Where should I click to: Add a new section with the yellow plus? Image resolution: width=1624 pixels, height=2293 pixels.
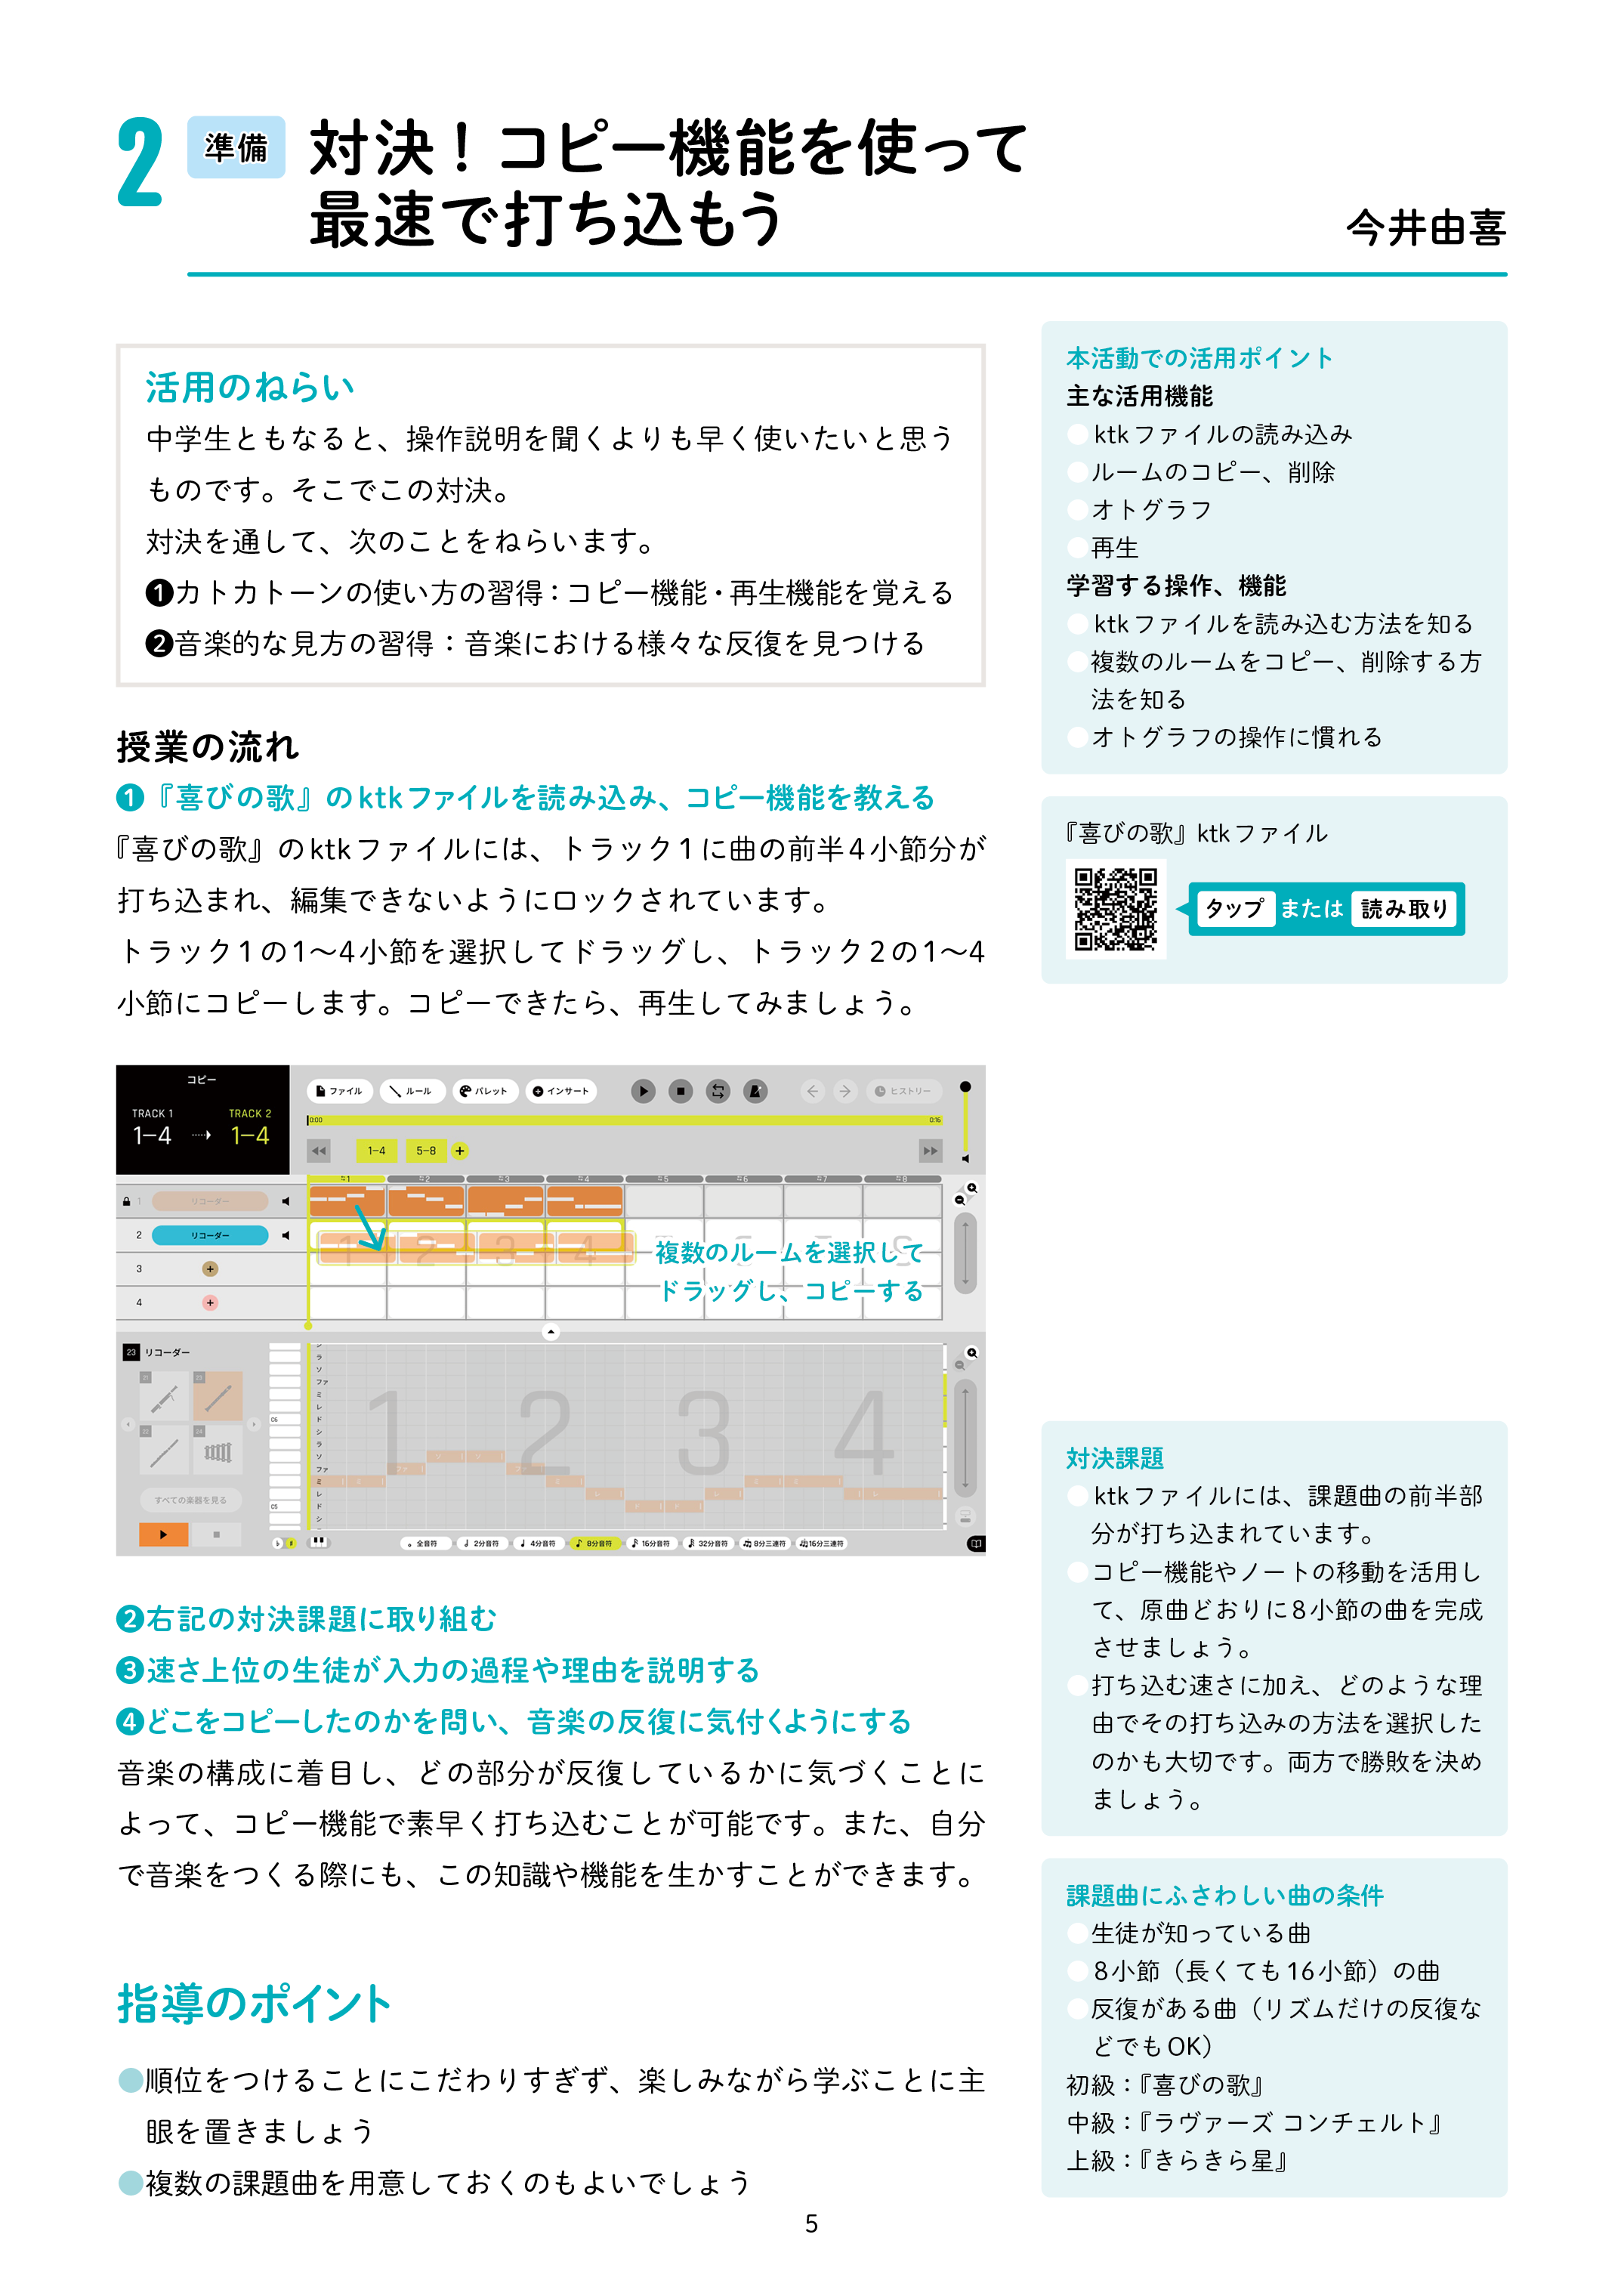click(x=460, y=1151)
